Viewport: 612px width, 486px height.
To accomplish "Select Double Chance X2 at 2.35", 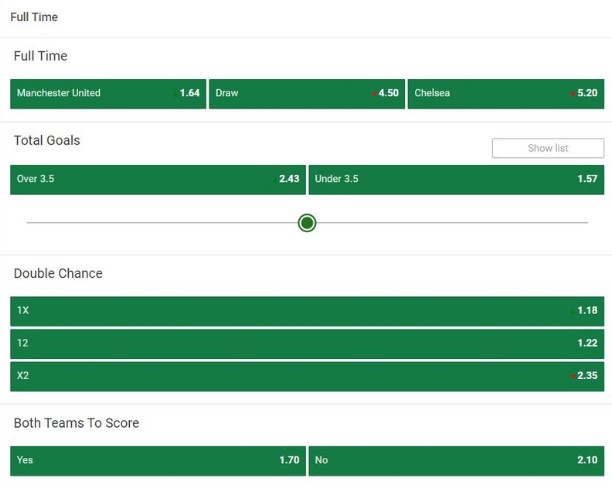I will click(x=307, y=377).
